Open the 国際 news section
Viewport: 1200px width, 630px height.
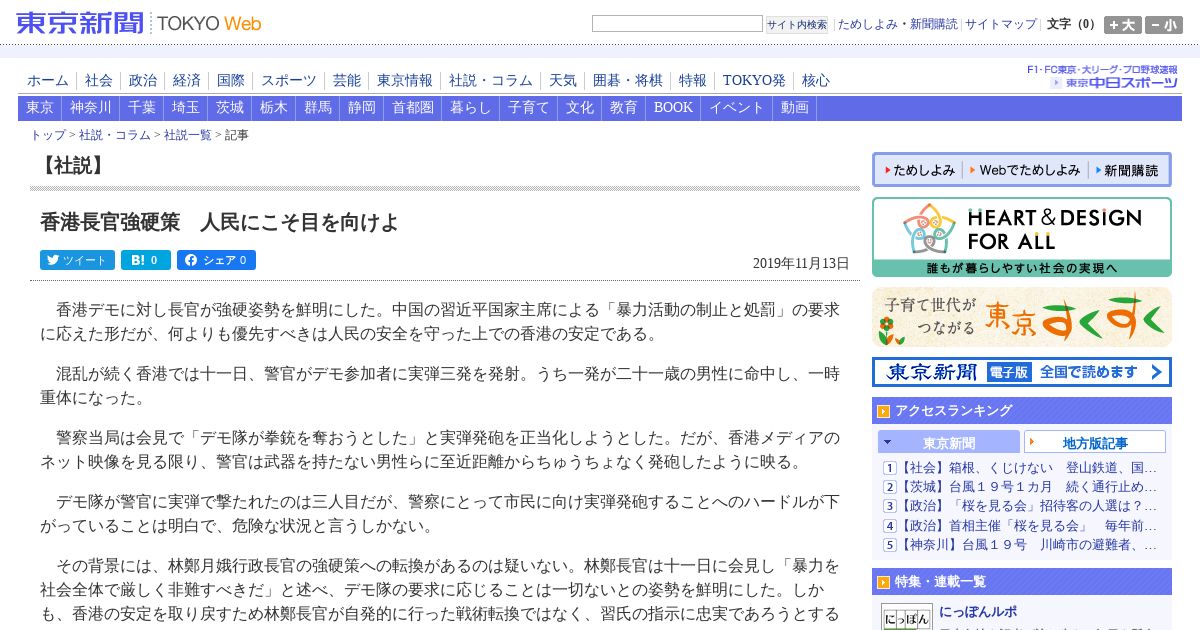coord(231,81)
